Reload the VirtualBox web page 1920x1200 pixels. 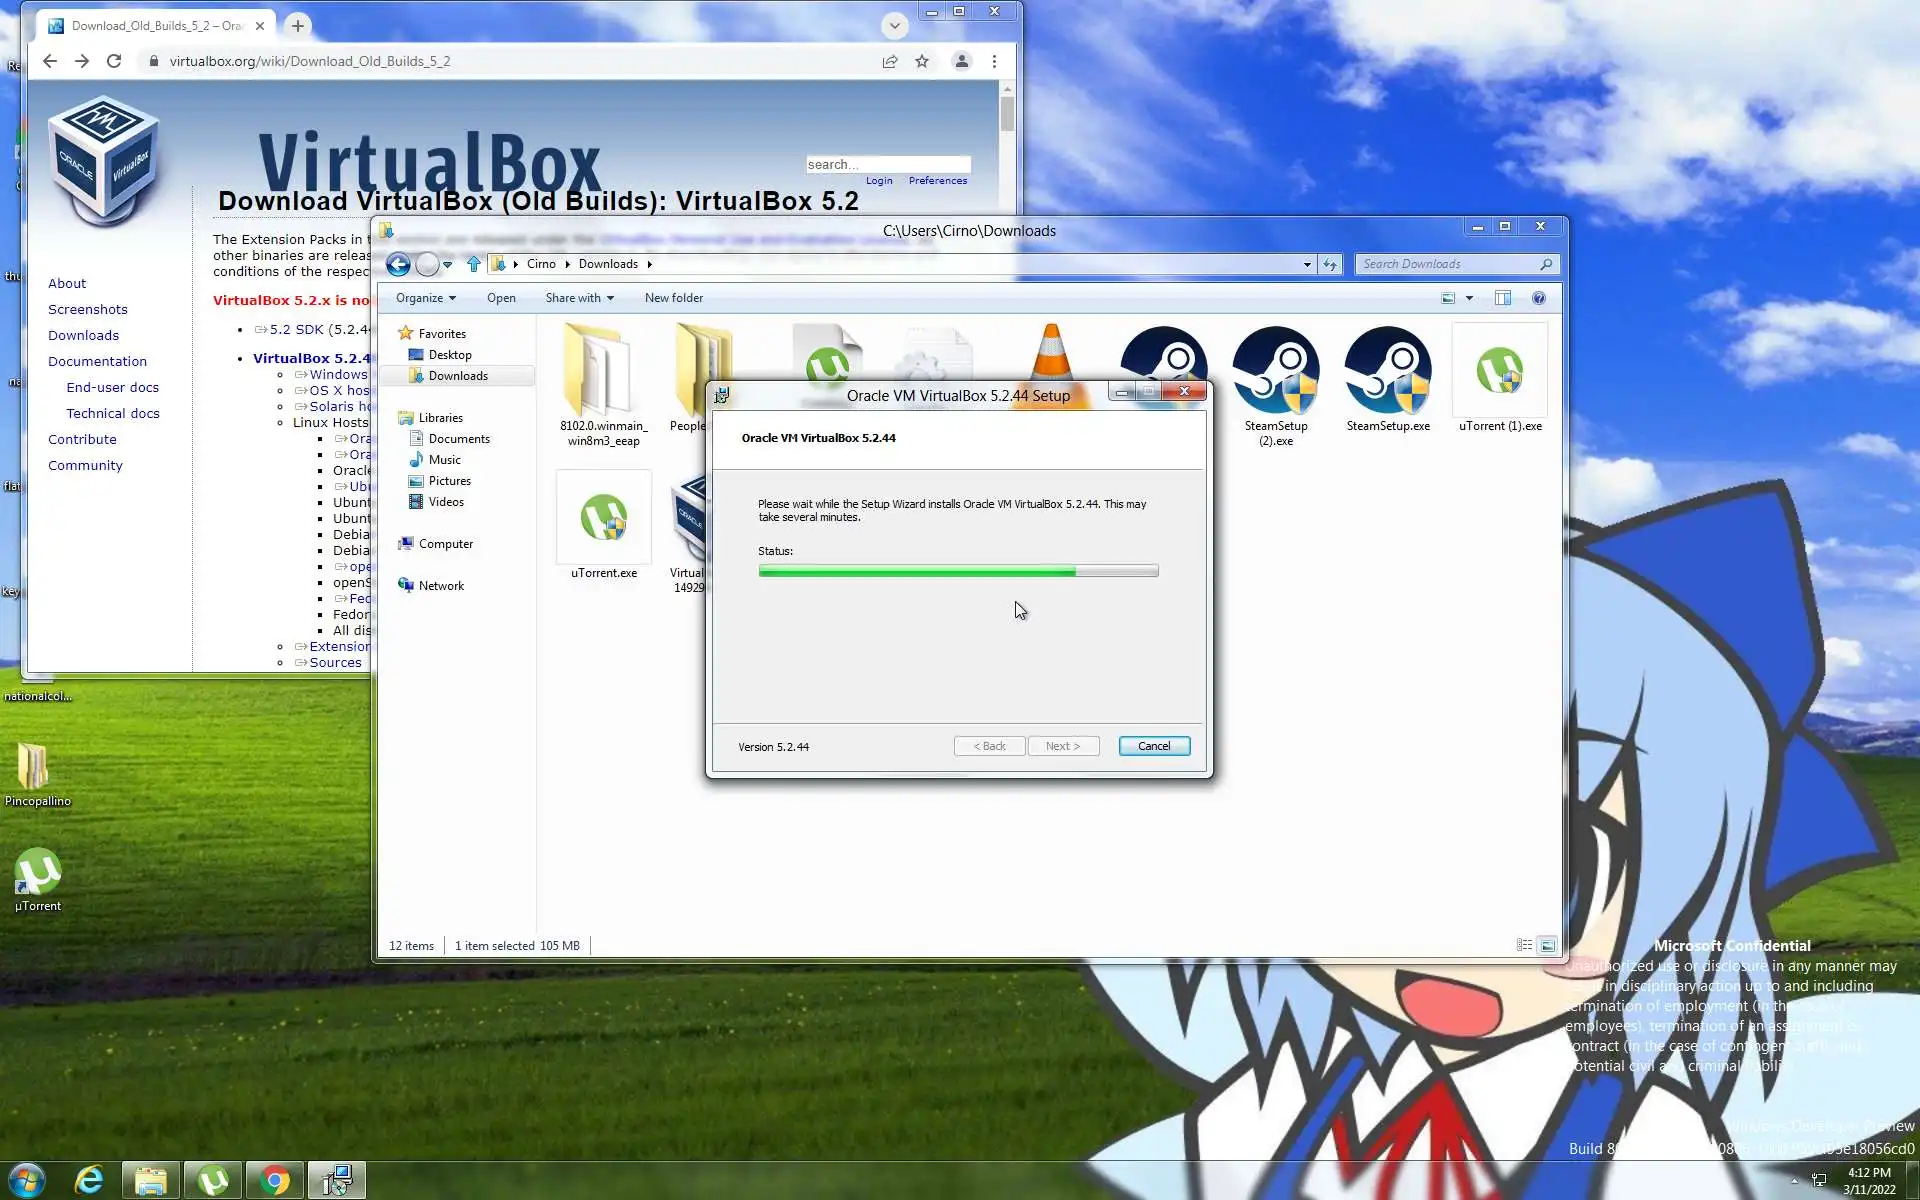click(x=114, y=61)
